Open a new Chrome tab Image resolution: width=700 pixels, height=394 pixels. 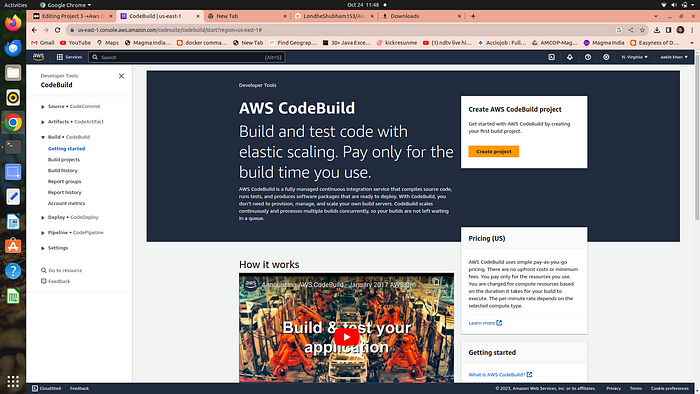point(473,16)
